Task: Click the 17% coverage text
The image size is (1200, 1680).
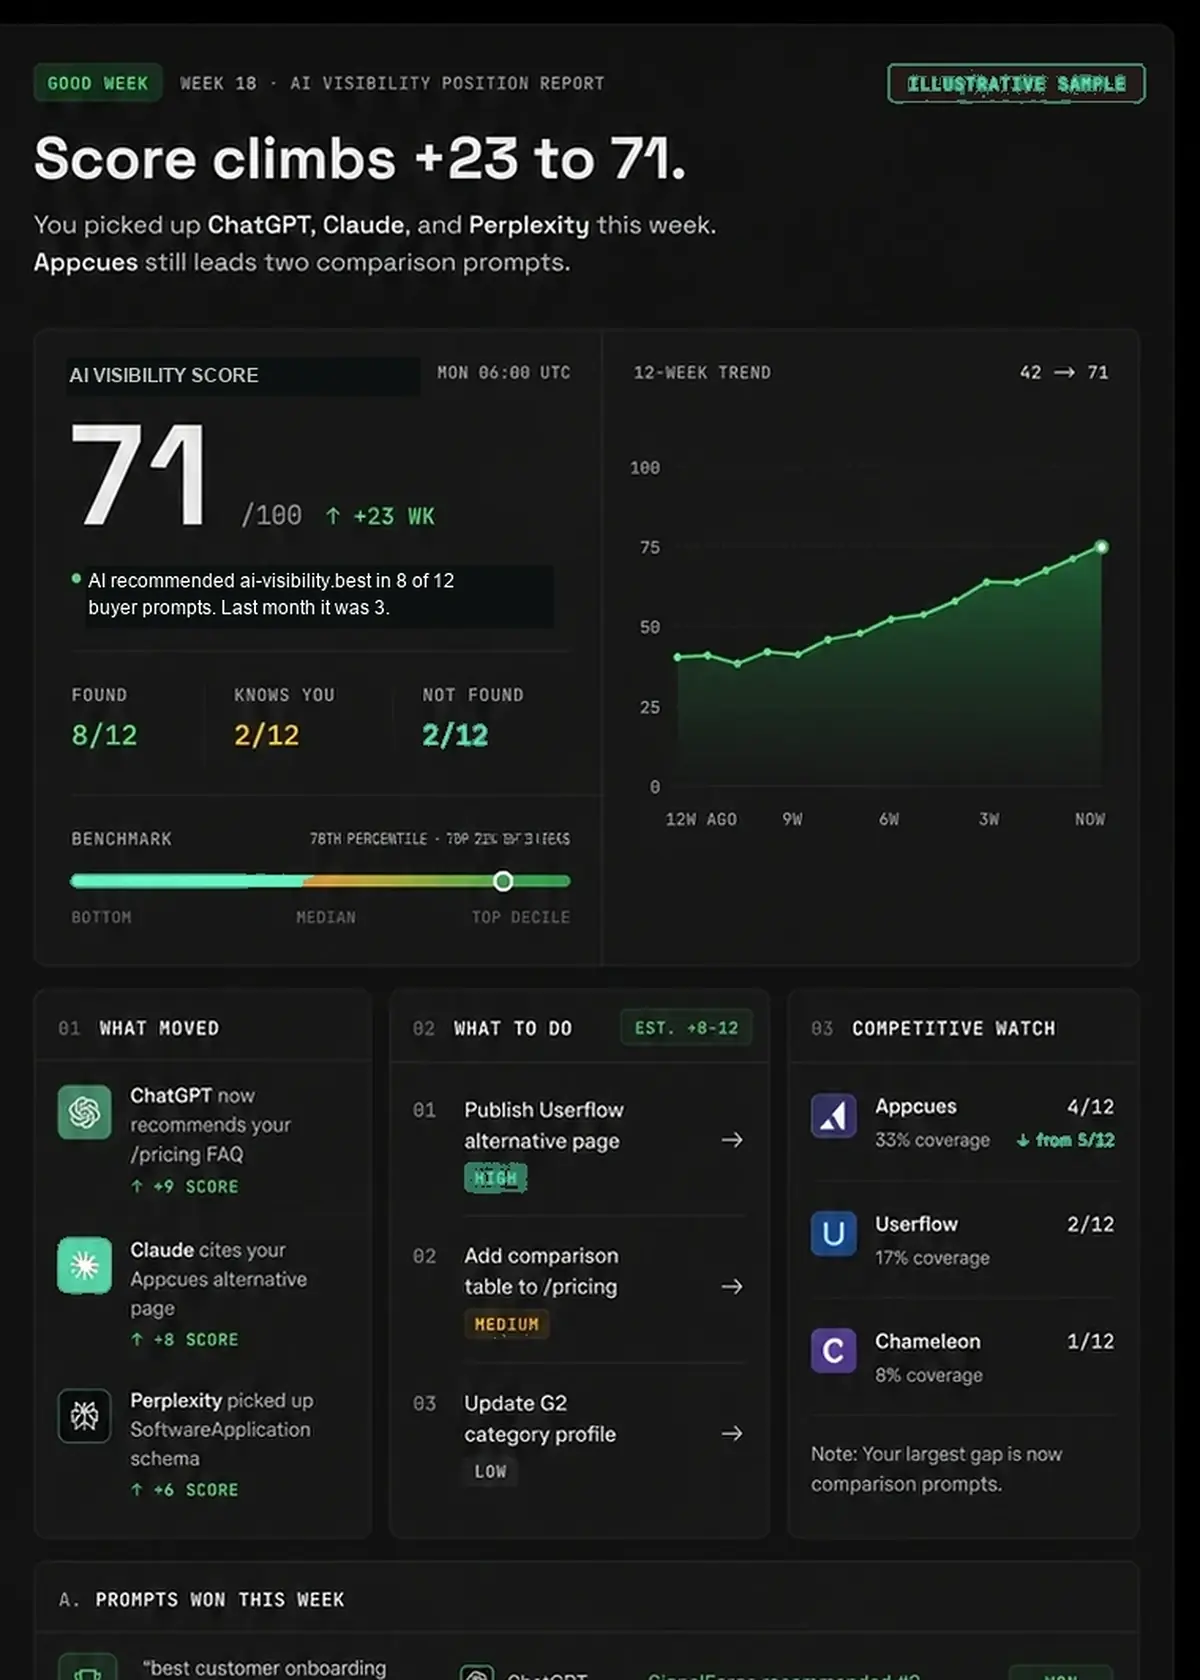Action: pos(932,1258)
